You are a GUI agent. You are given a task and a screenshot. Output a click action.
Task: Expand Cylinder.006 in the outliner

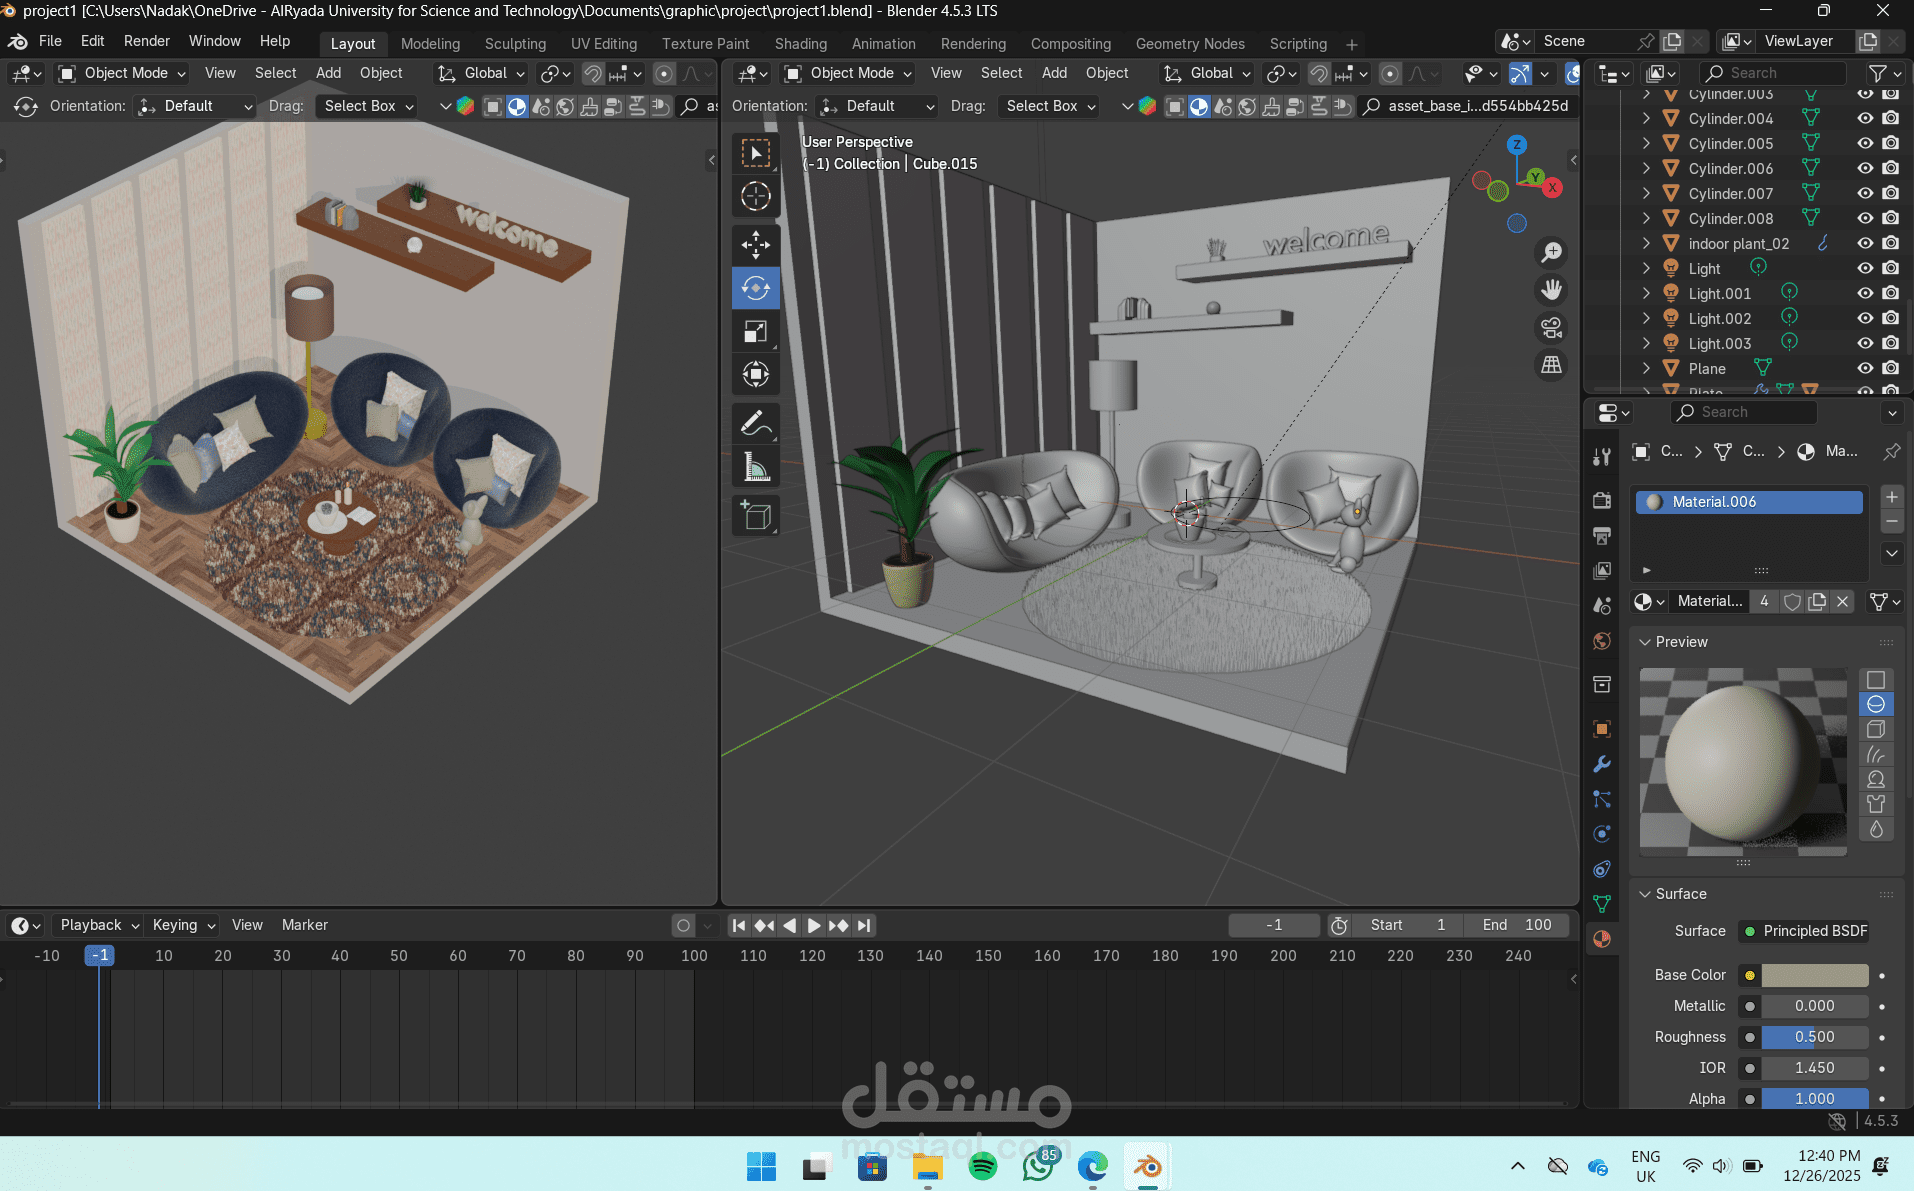[1646, 168]
